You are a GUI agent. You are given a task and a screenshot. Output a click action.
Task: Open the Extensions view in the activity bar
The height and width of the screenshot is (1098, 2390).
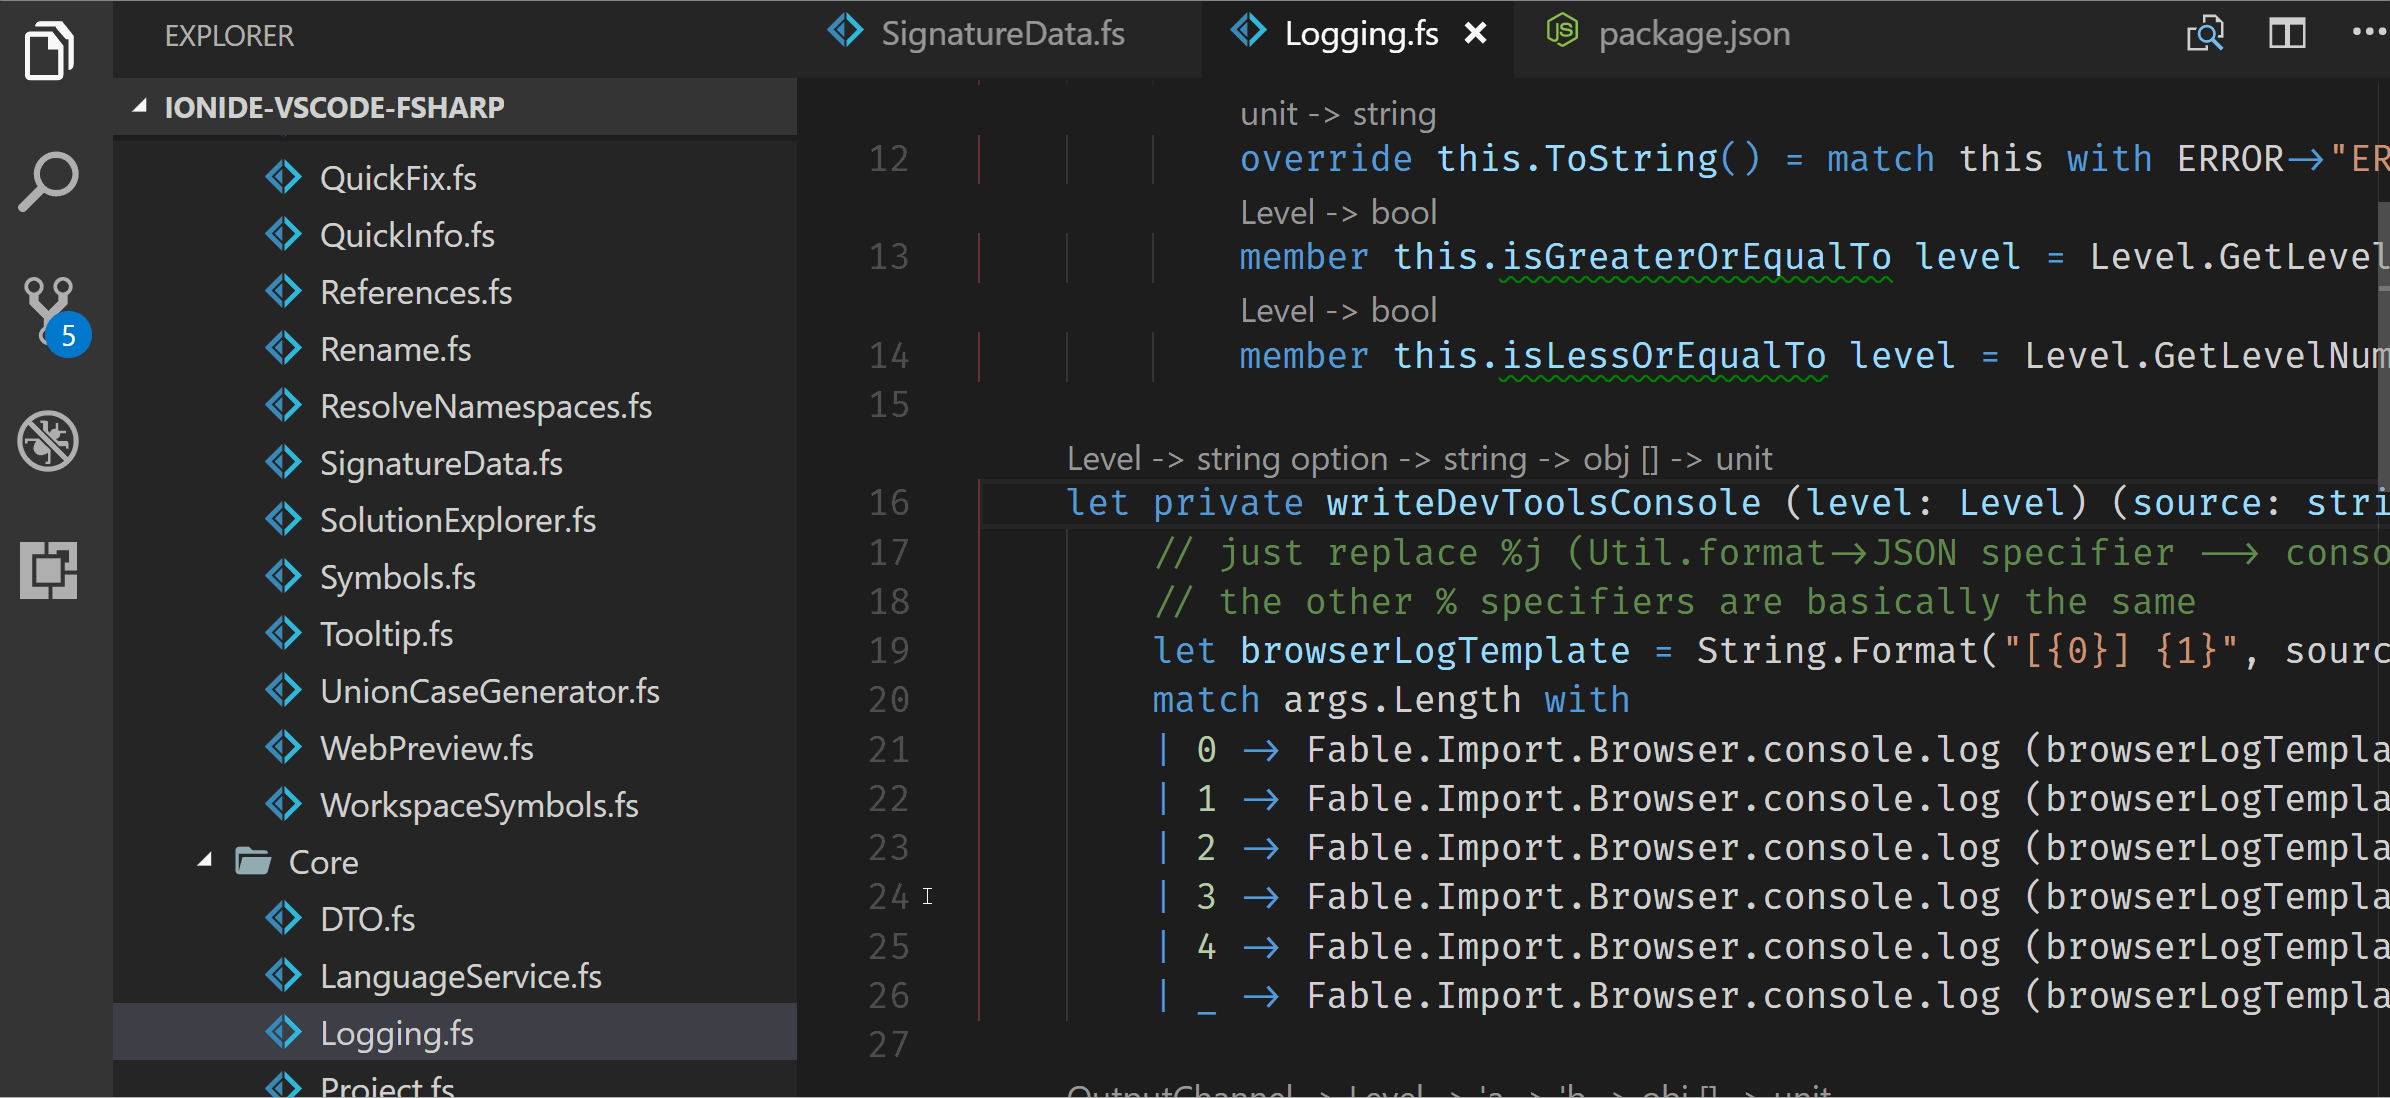(x=46, y=570)
